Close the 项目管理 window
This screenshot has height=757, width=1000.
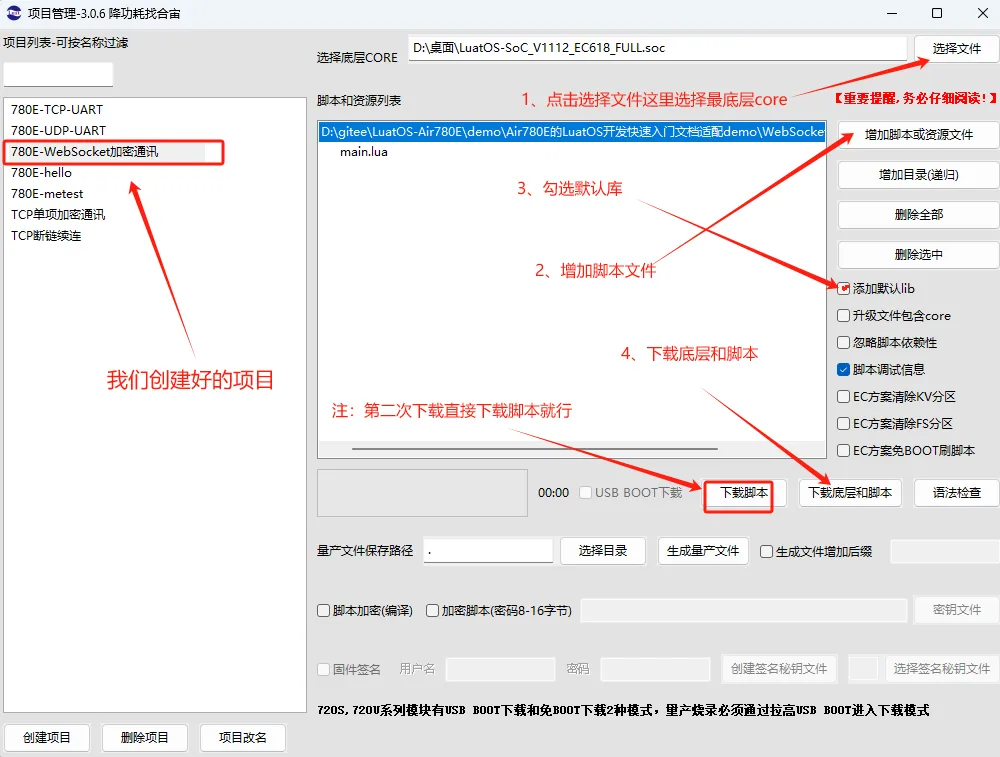(982, 13)
